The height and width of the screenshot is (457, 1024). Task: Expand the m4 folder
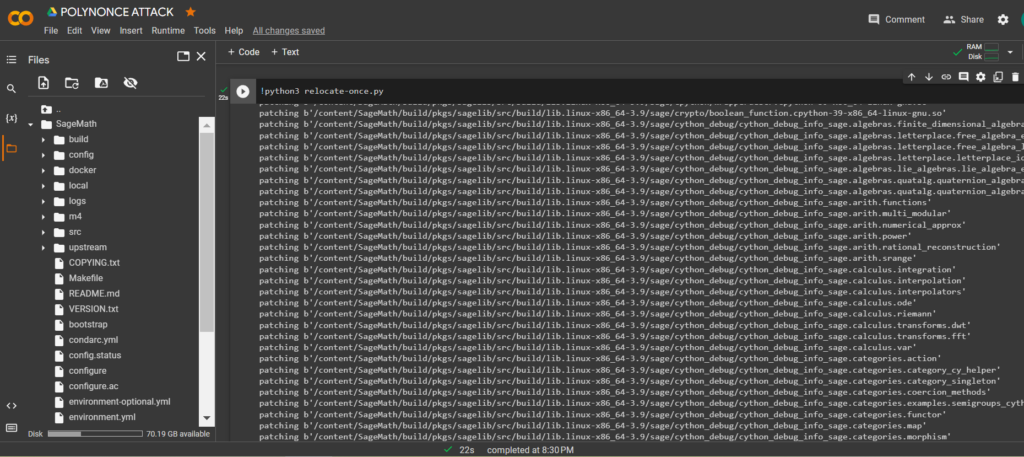tap(43, 216)
